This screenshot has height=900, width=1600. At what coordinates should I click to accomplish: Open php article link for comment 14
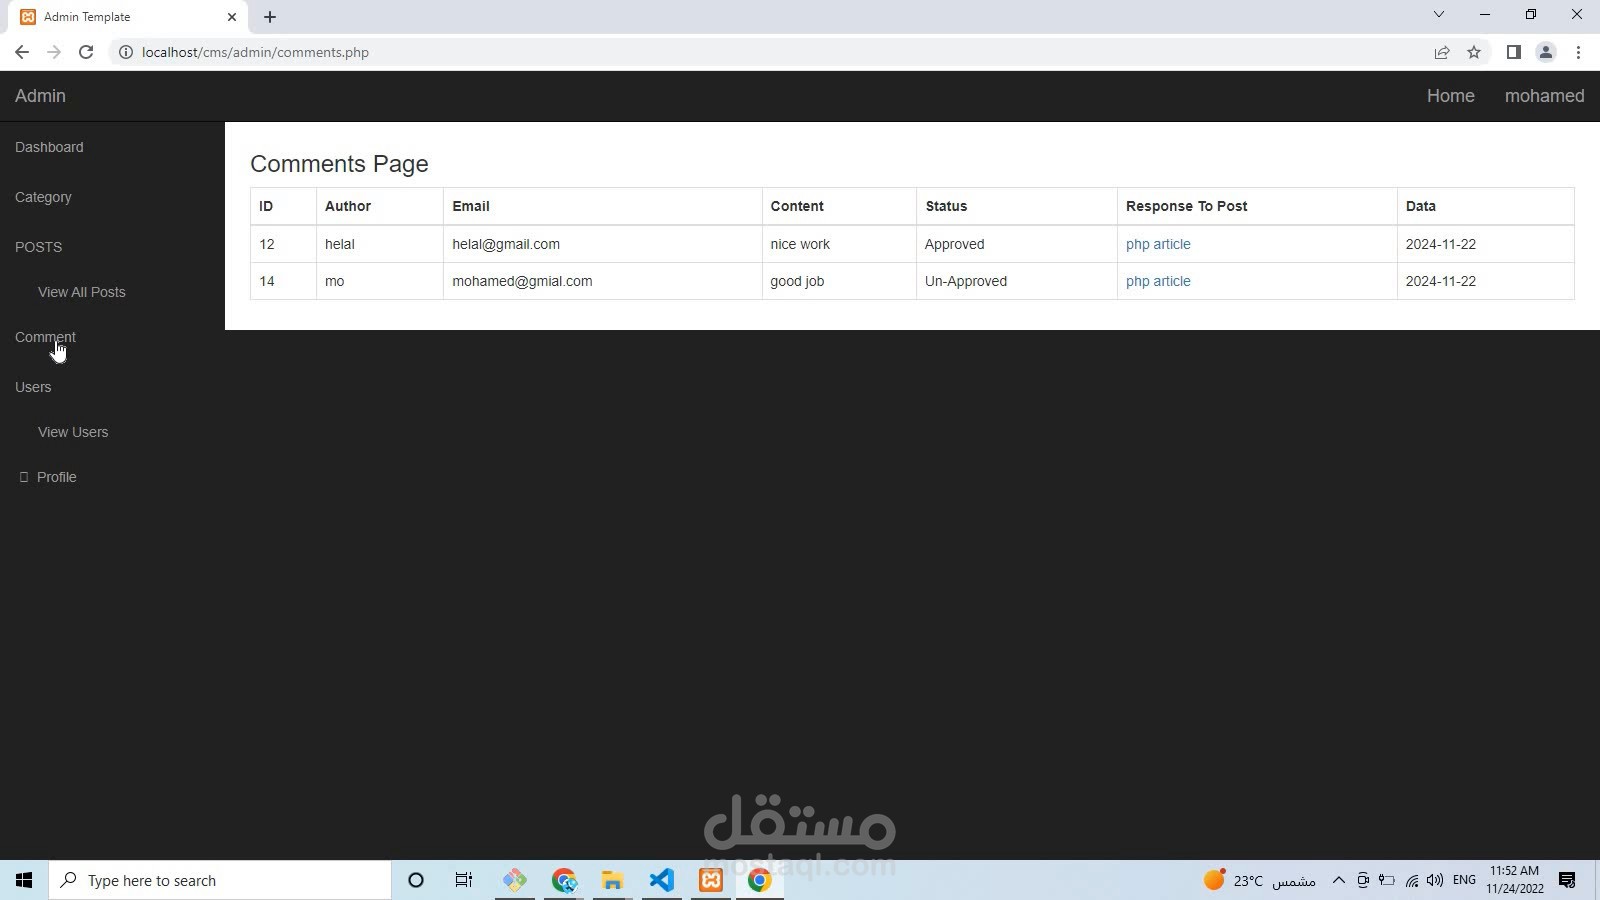pyautogui.click(x=1158, y=281)
